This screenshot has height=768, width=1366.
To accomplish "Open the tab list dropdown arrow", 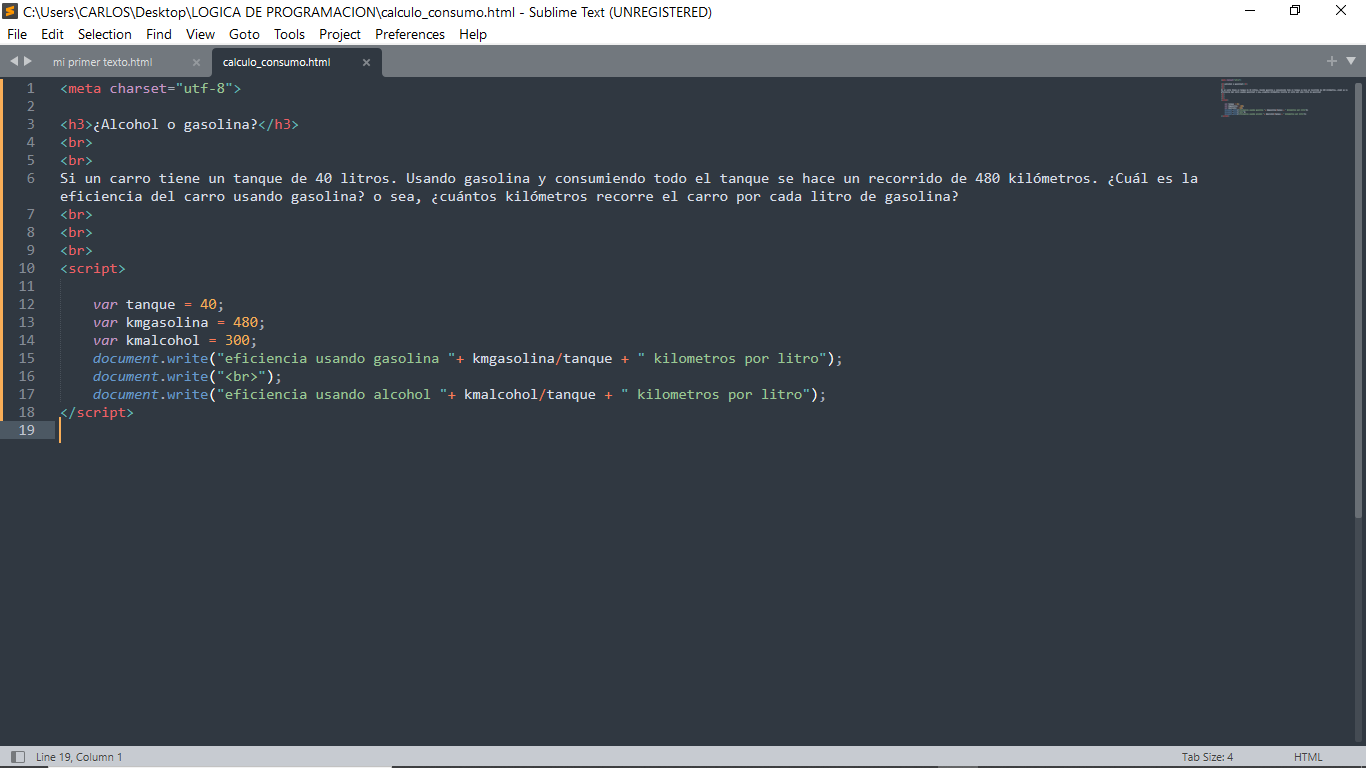I will tap(1351, 62).
